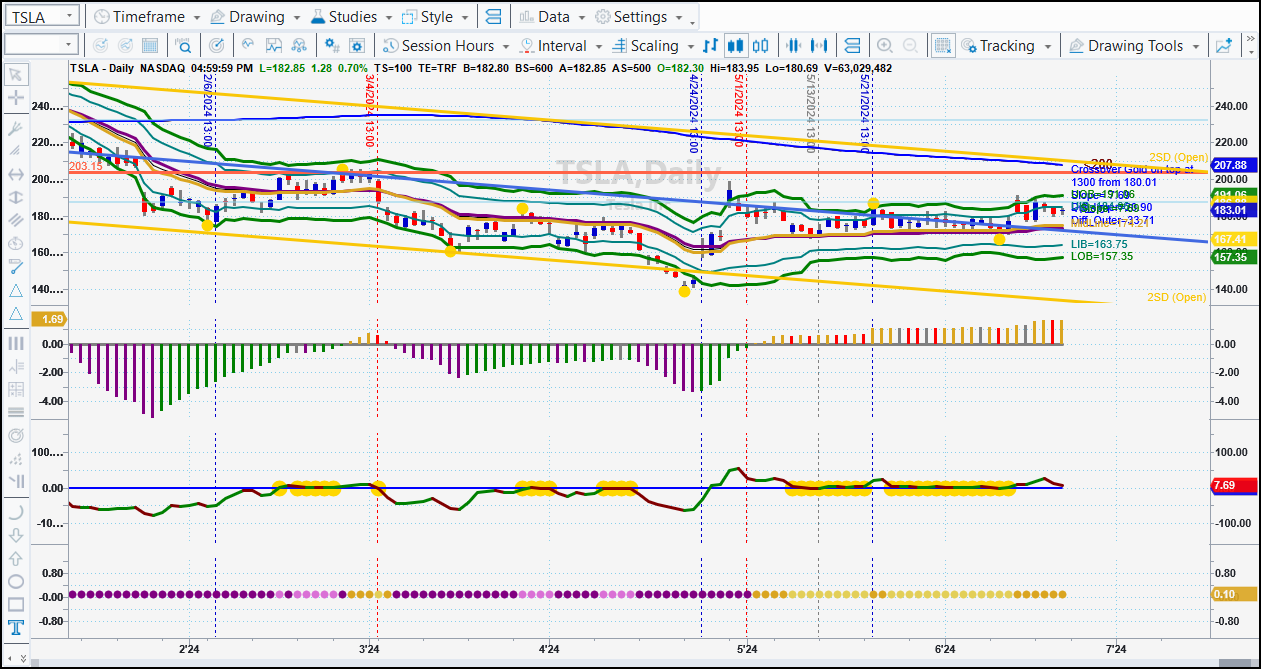Click the Drawing Tools button
This screenshot has height=669, width=1261.
(1125, 46)
